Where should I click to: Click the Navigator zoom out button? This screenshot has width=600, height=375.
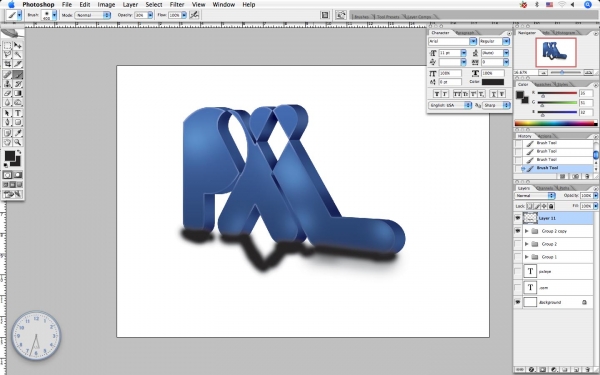tap(542, 72)
